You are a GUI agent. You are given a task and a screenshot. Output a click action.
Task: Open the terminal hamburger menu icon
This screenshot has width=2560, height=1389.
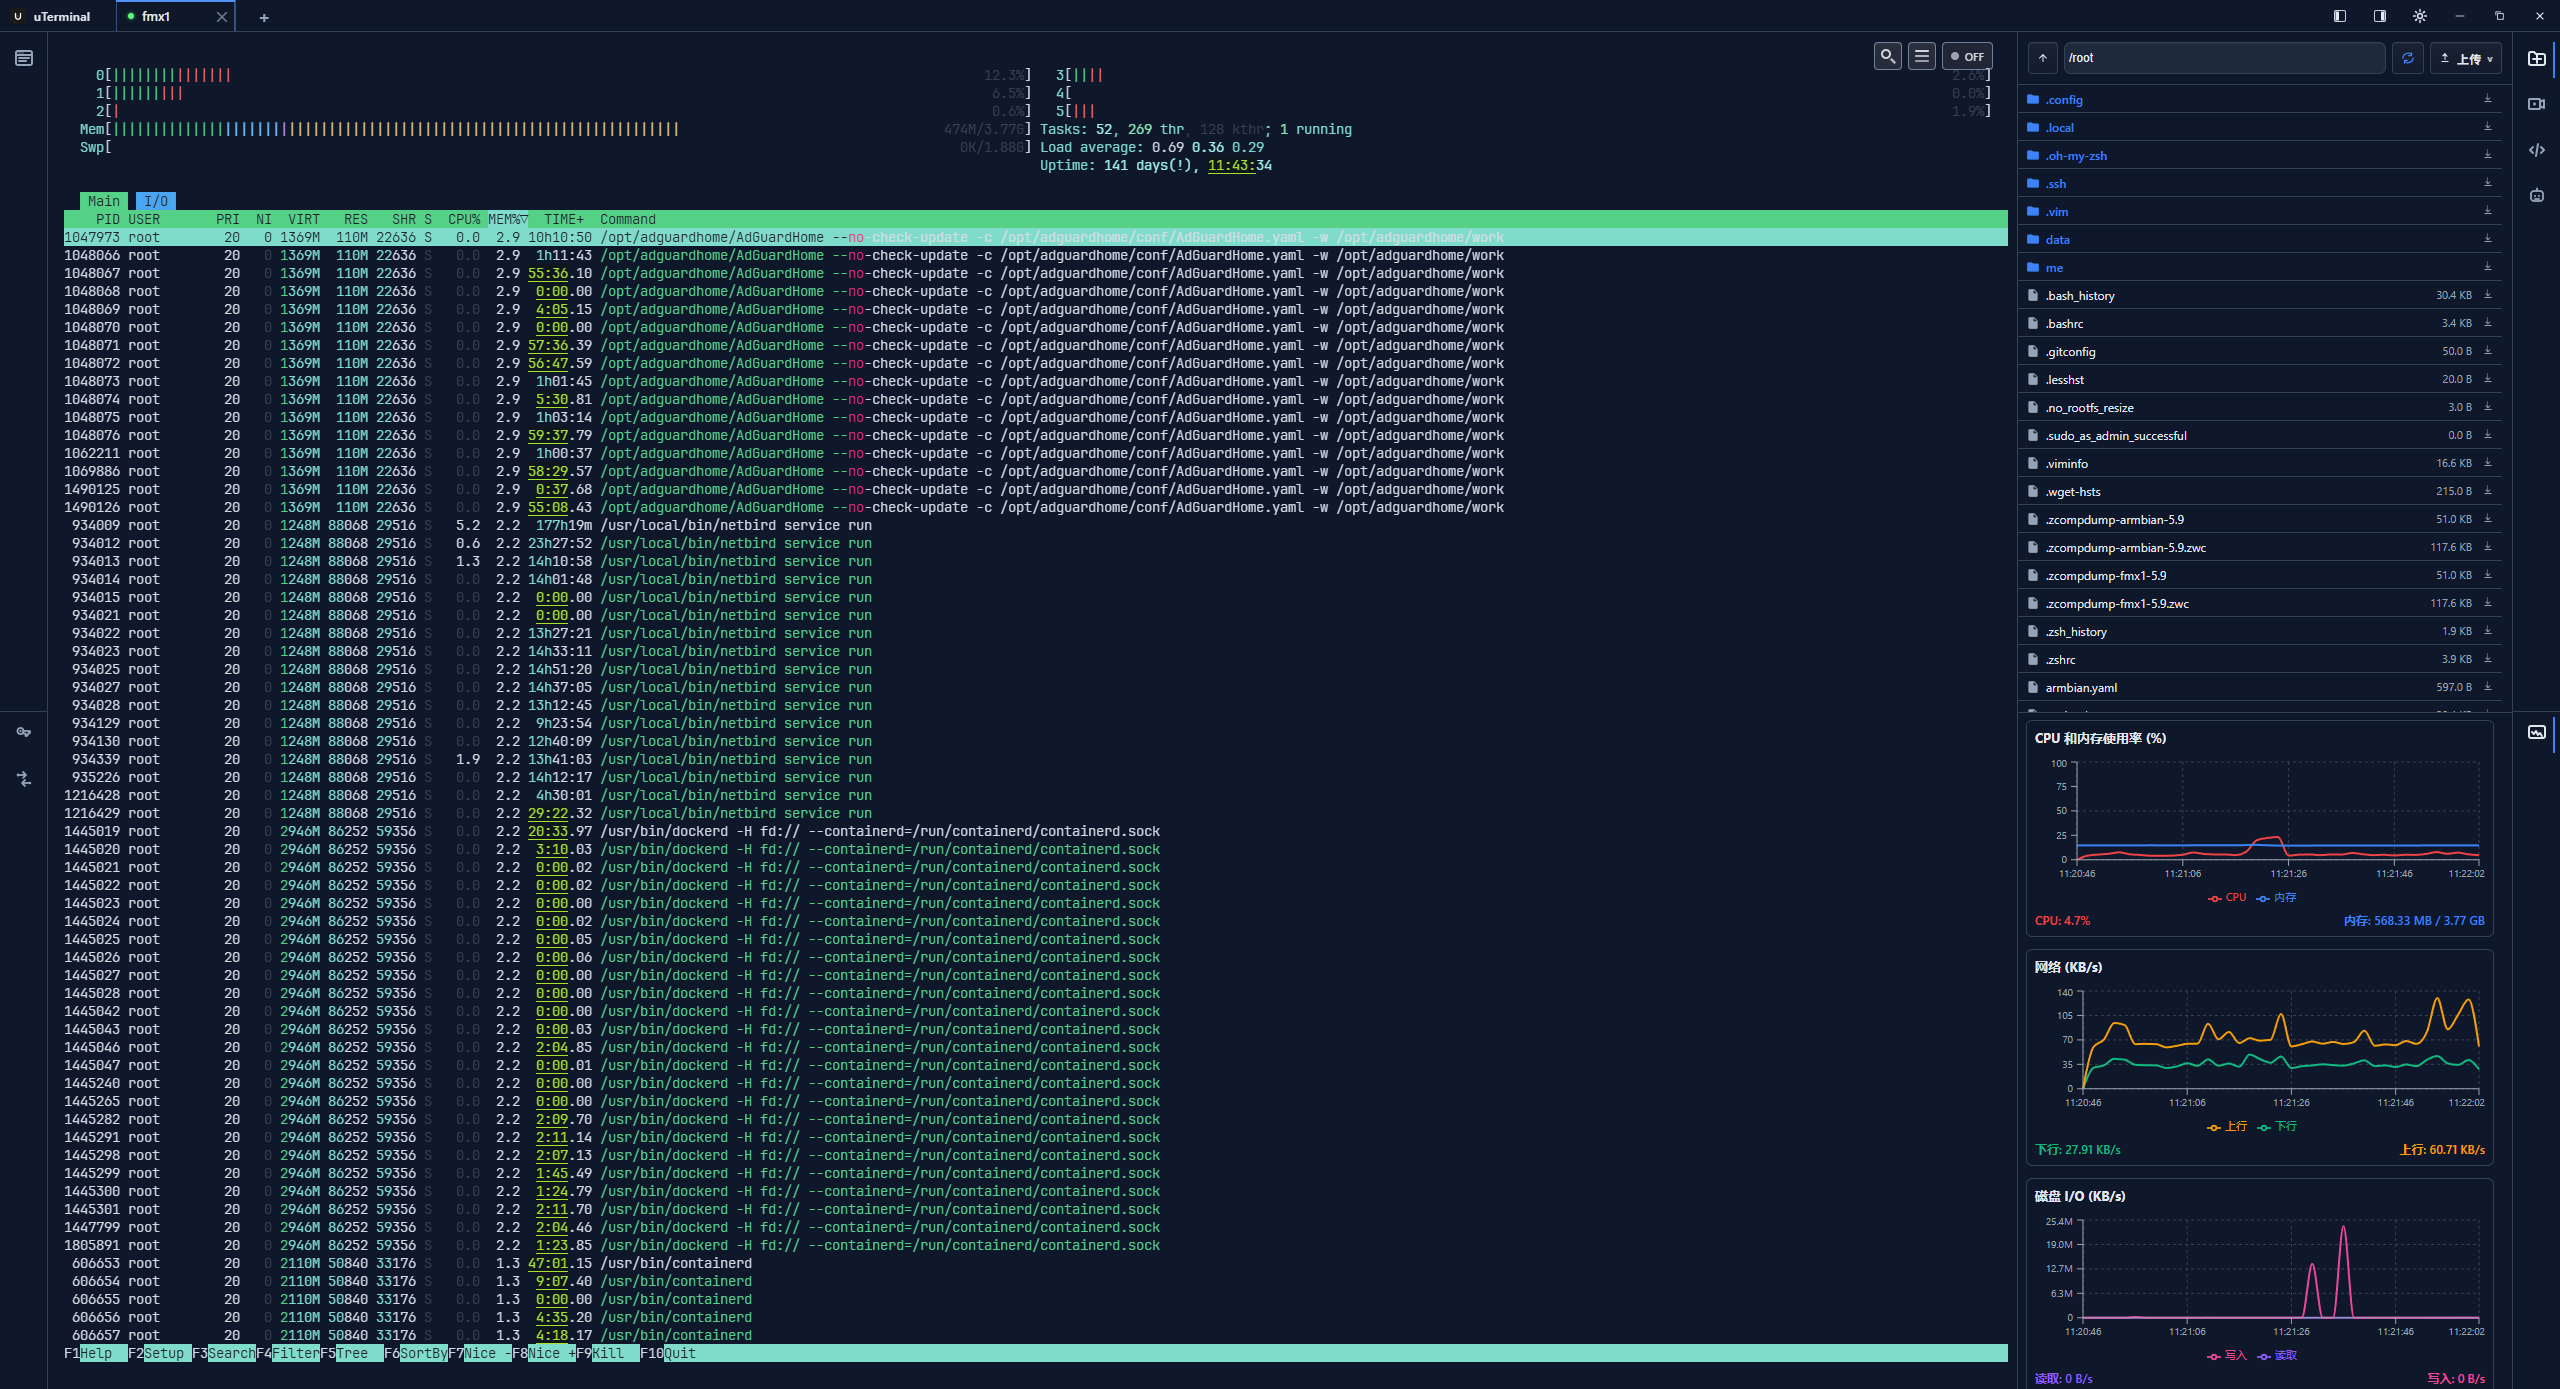click(1921, 56)
